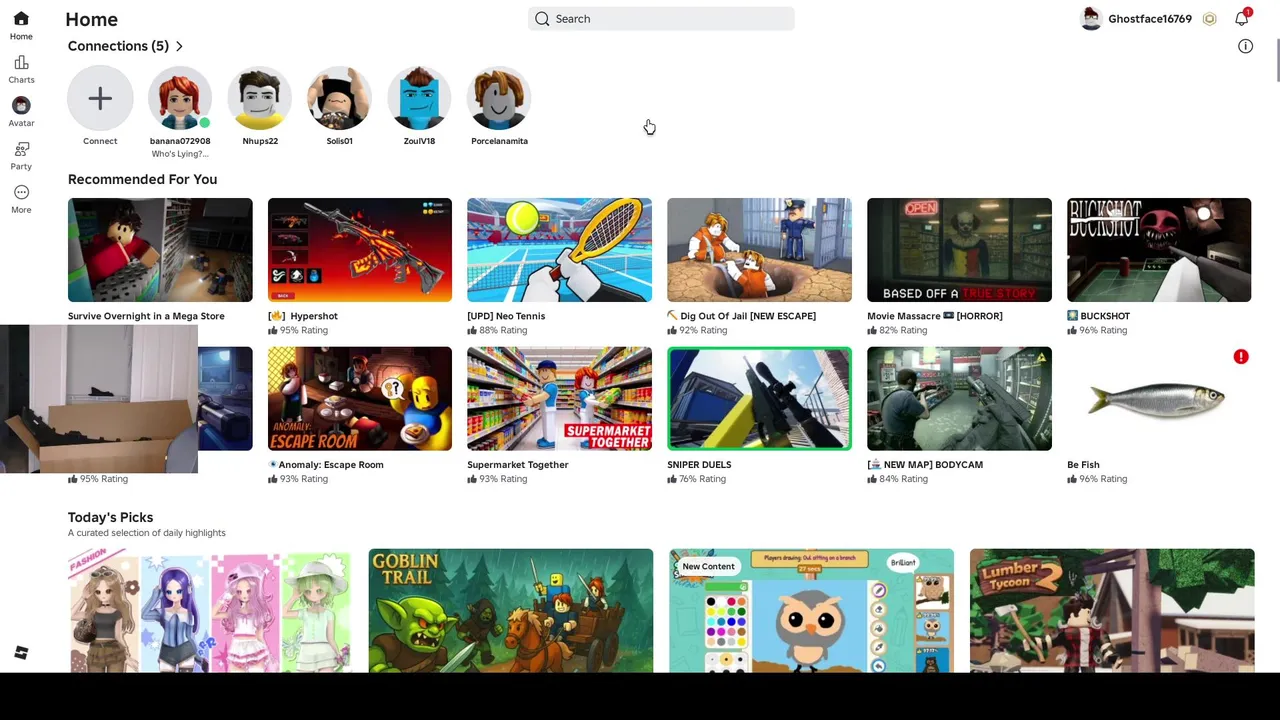Viewport: 1280px width, 720px height.
Task: Click the Be Fish title text
Action: [1083, 465]
